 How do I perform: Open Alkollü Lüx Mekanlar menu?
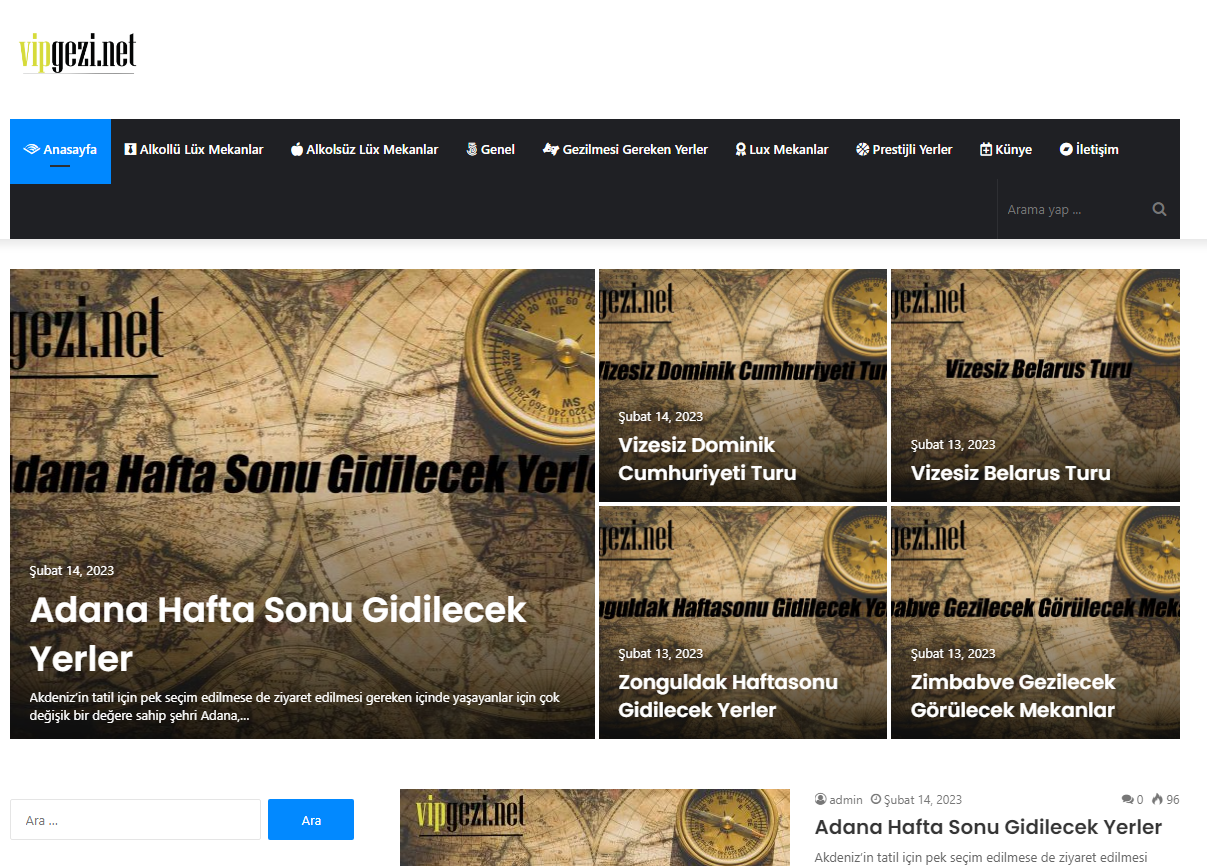tap(194, 150)
